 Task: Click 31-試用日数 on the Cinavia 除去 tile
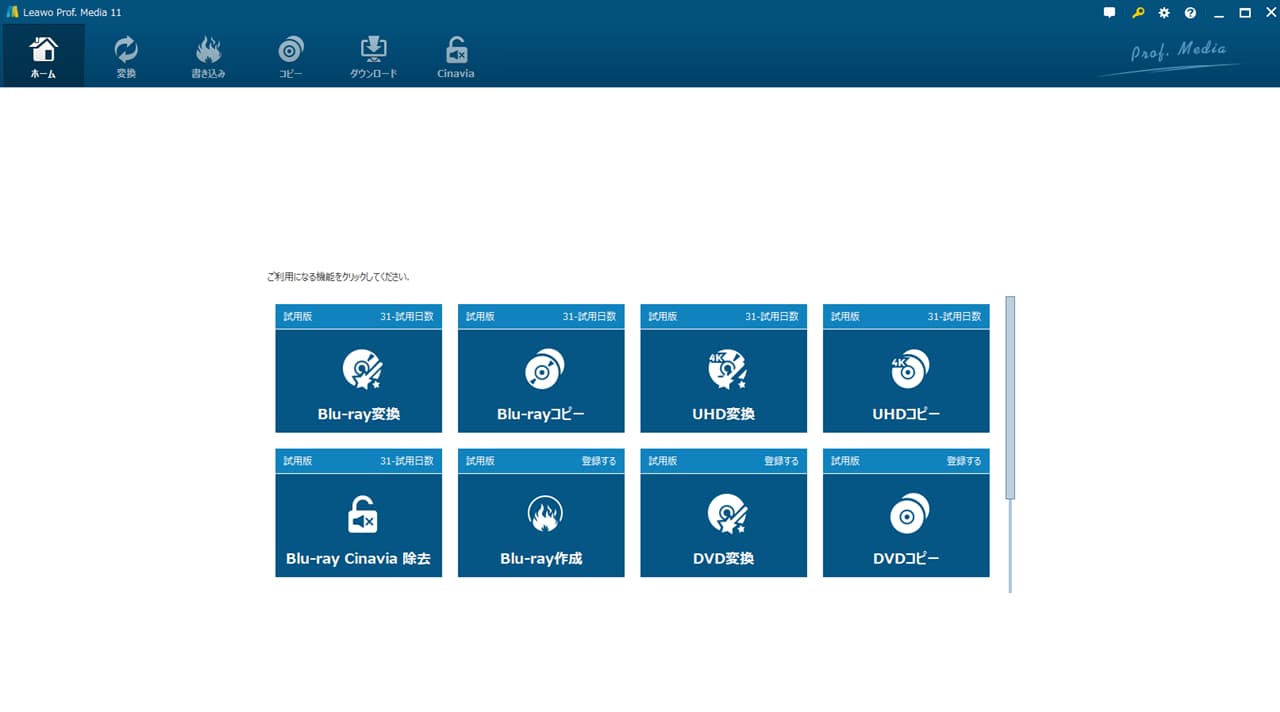407,461
